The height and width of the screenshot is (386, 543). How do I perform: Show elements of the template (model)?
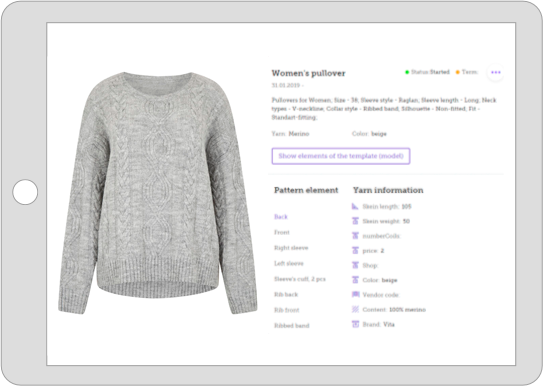point(341,156)
